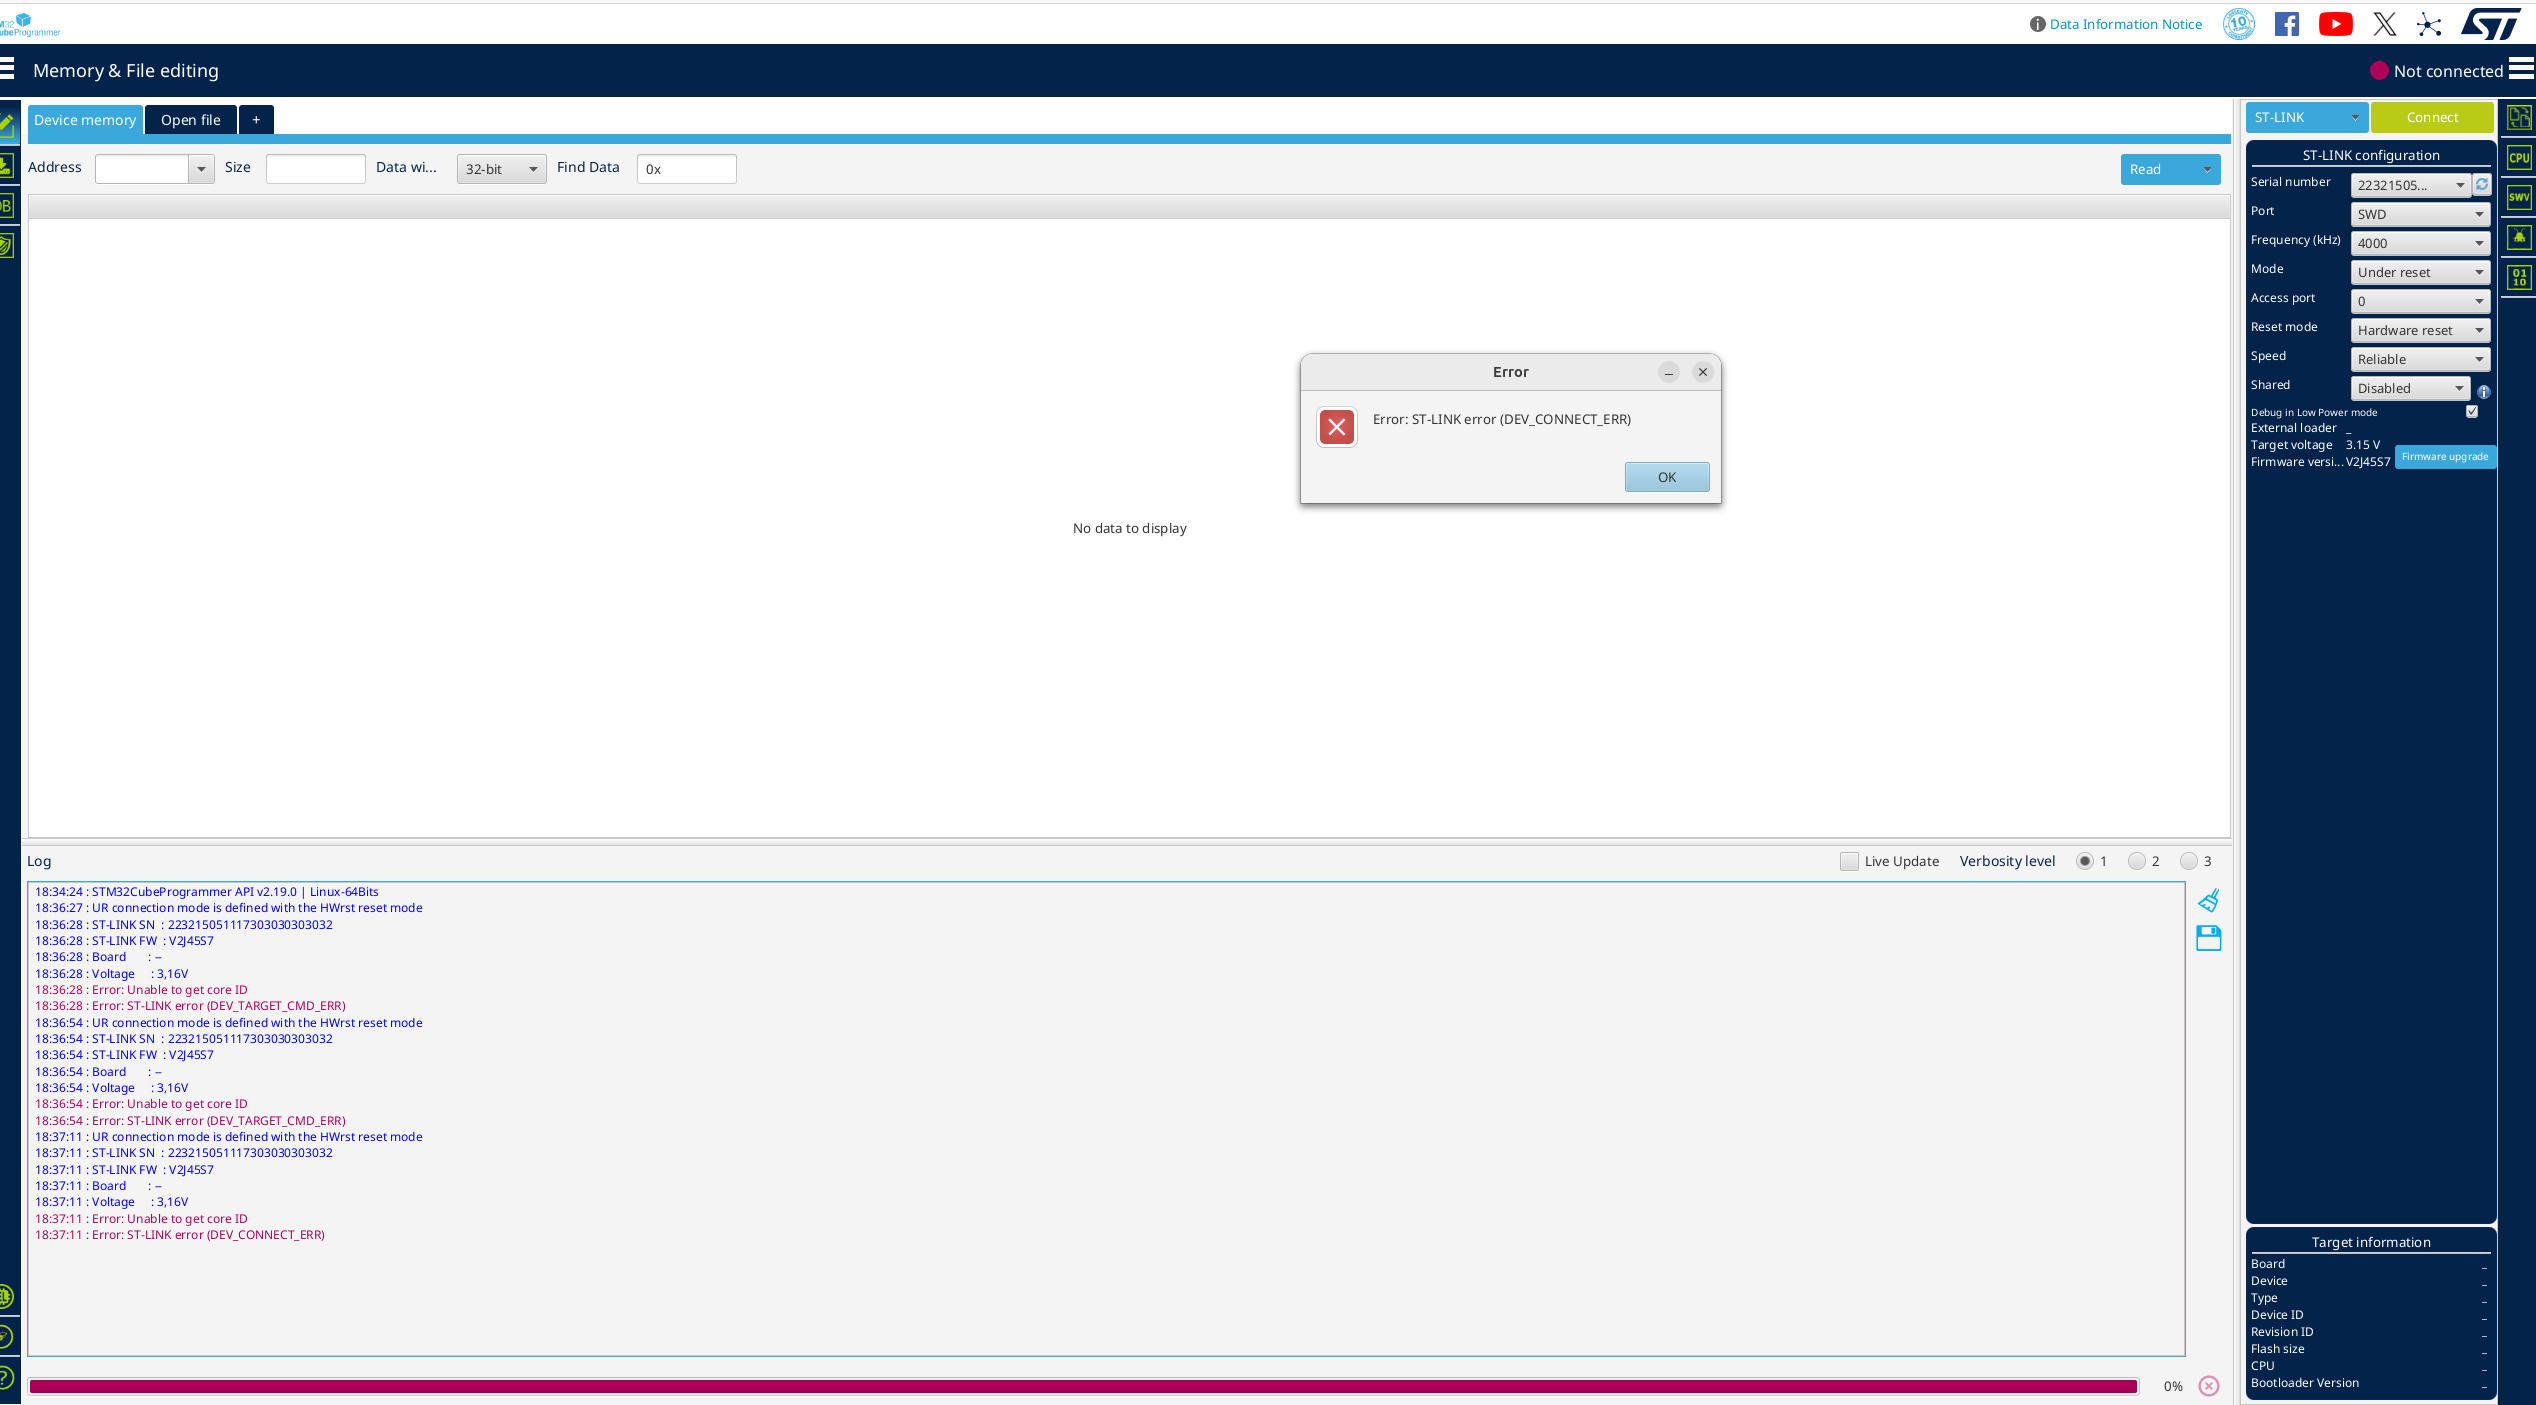Open the Data width 32-bit dropdown
The height and width of the screenshot is (1405, 2536).
(x=501, y=169)
